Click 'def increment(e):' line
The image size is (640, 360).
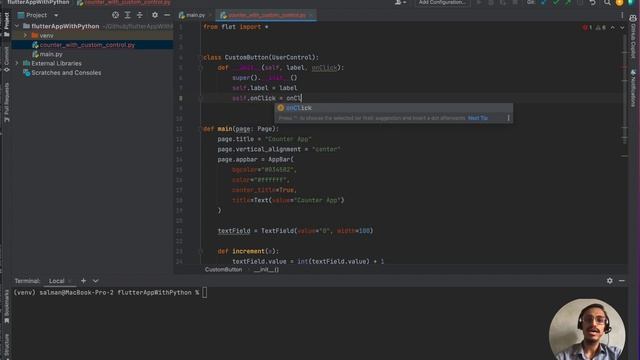click(x=249, y=251)
